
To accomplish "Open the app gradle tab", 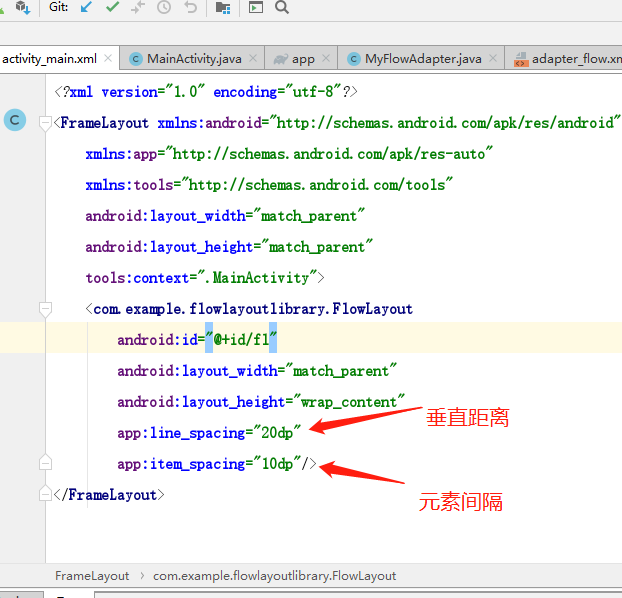I will (x=303, y=59).
